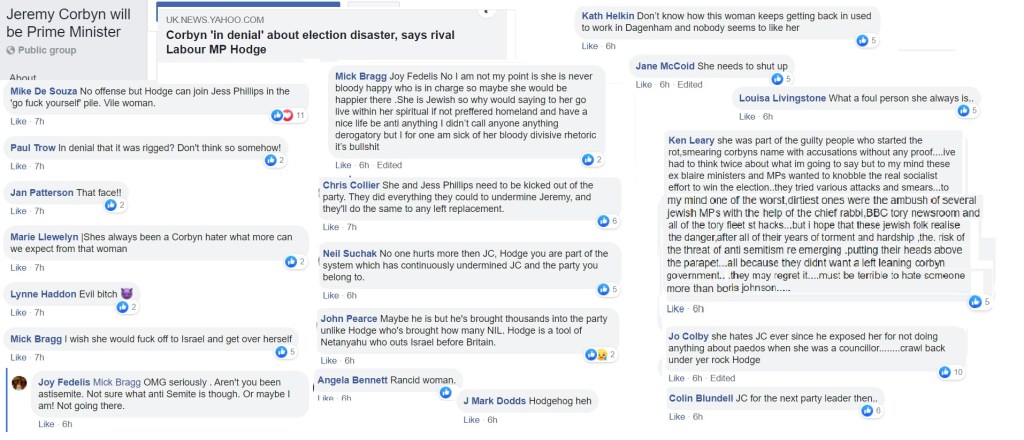Click the like icon on Paul Trow's comment
Image resolution: width=1024 pixels, height=440 pixels.
(272, 160)
